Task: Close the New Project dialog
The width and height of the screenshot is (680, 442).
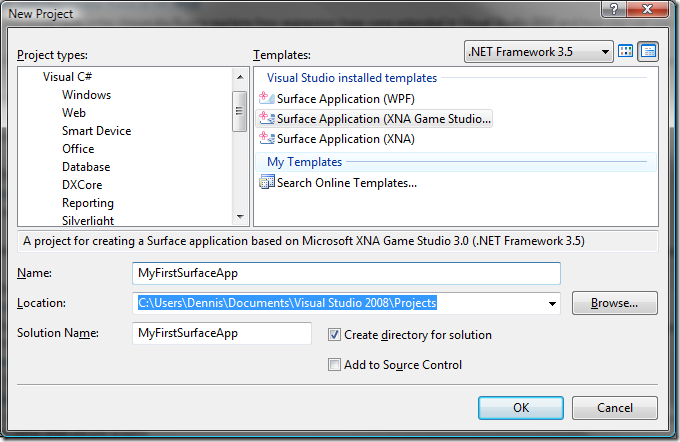Action: (647, 9)
